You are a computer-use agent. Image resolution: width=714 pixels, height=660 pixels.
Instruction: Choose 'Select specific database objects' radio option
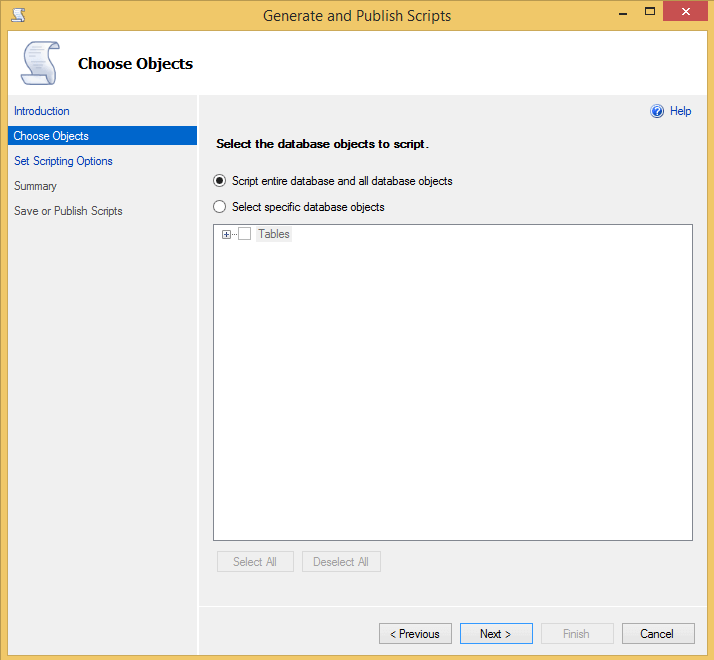tap(220, 207)
